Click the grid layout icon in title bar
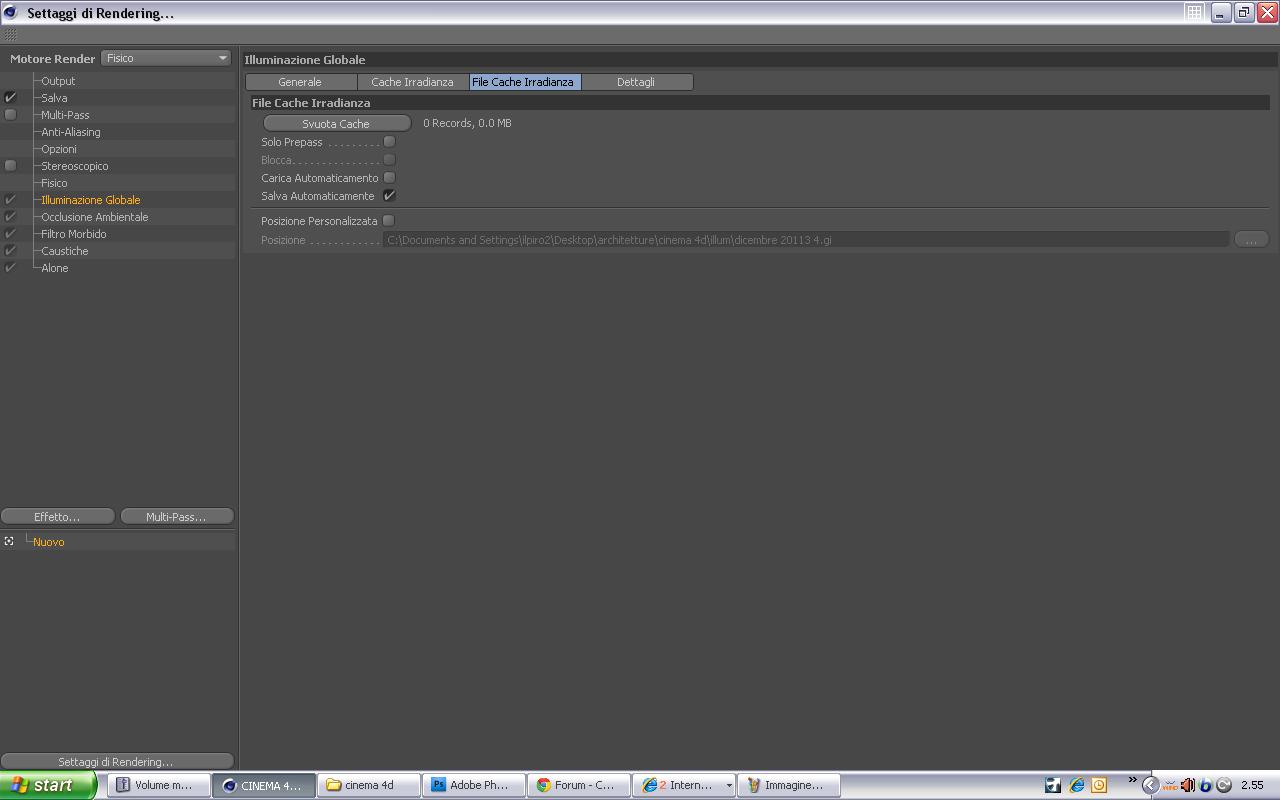The image size is (1280, 800). [x=1194, y=12]
